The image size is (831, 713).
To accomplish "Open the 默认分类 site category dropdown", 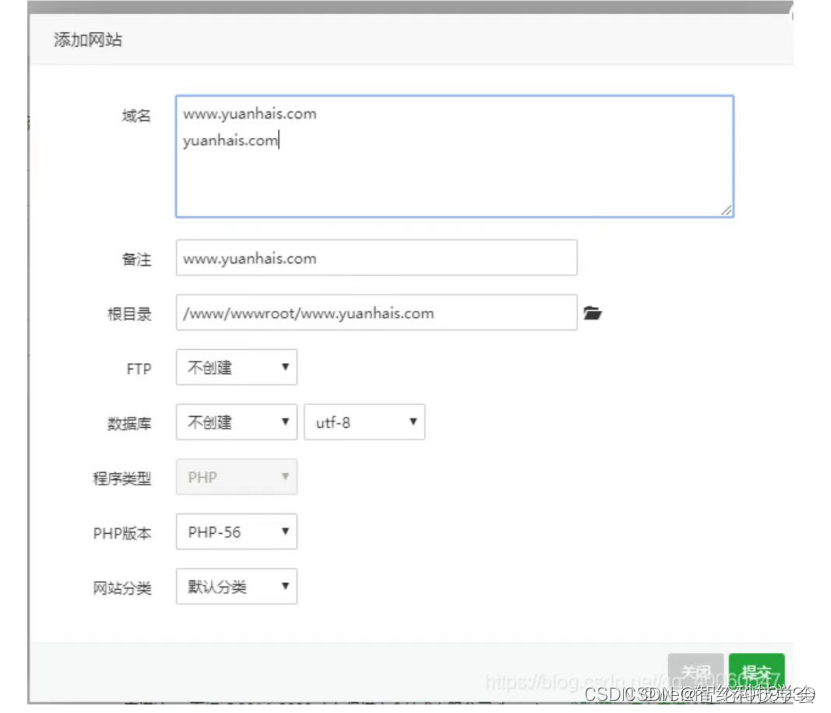I will point(236,587).
